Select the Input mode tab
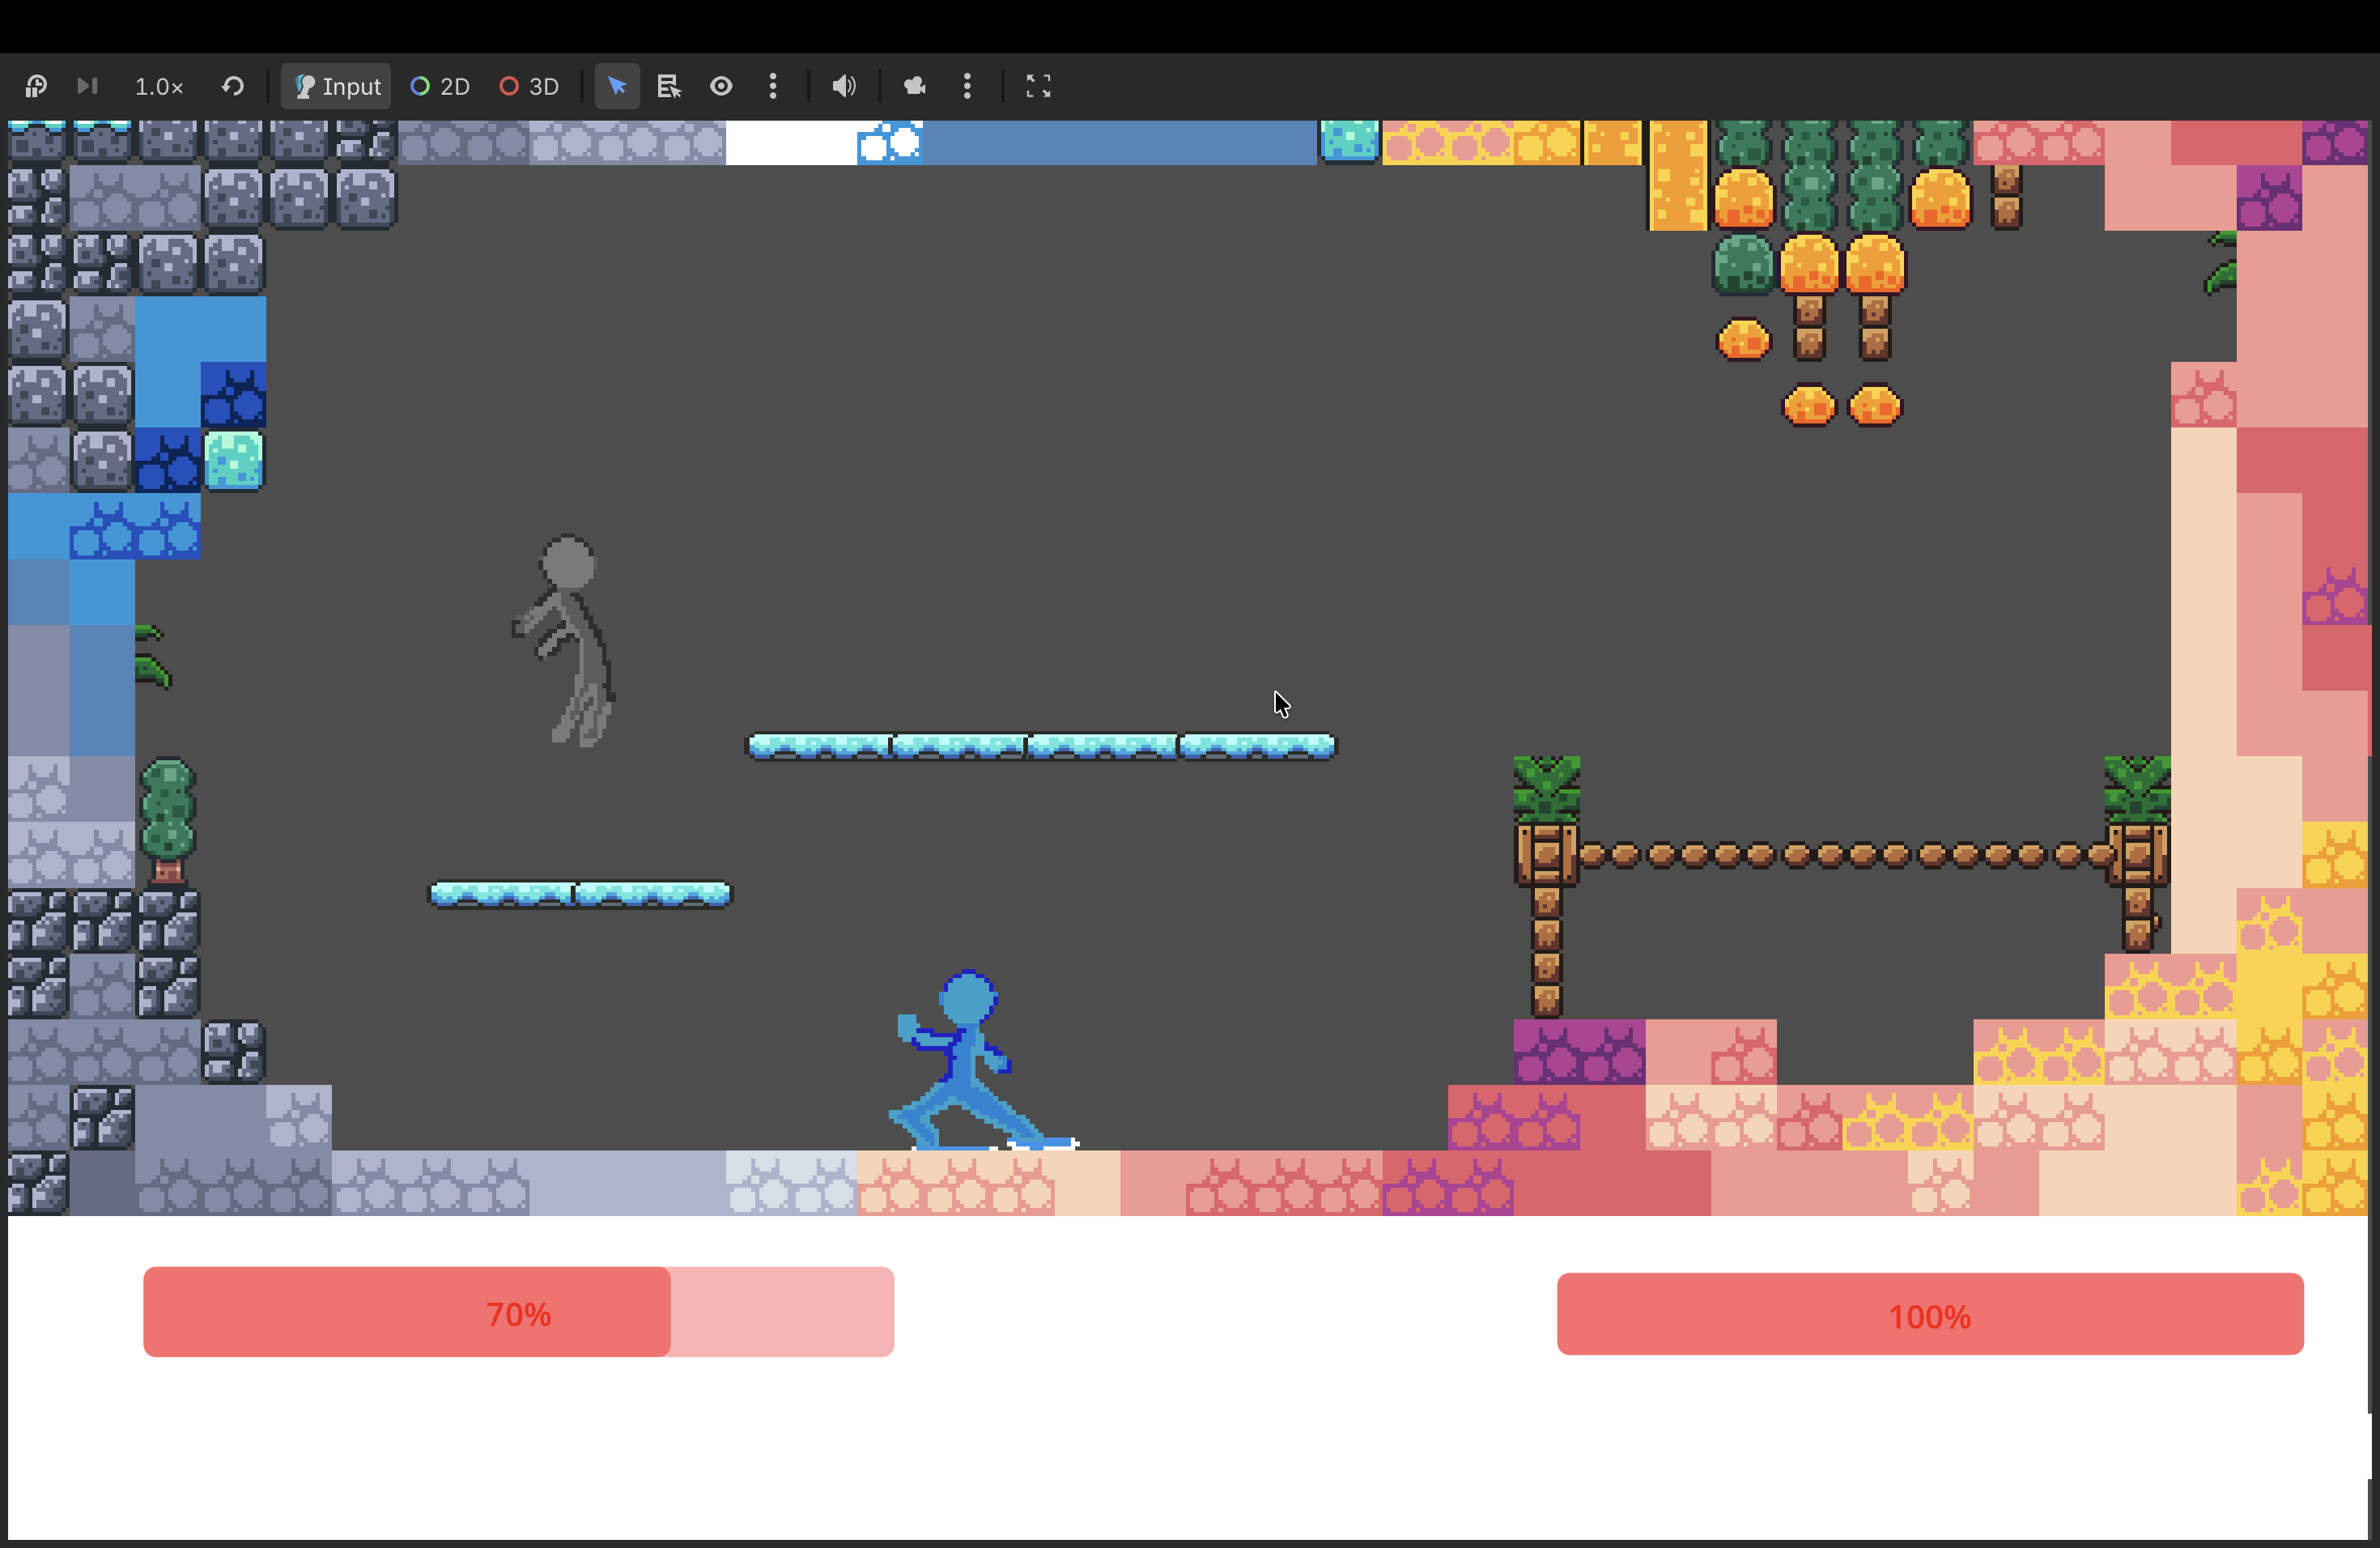 click(x=337, y=87)
